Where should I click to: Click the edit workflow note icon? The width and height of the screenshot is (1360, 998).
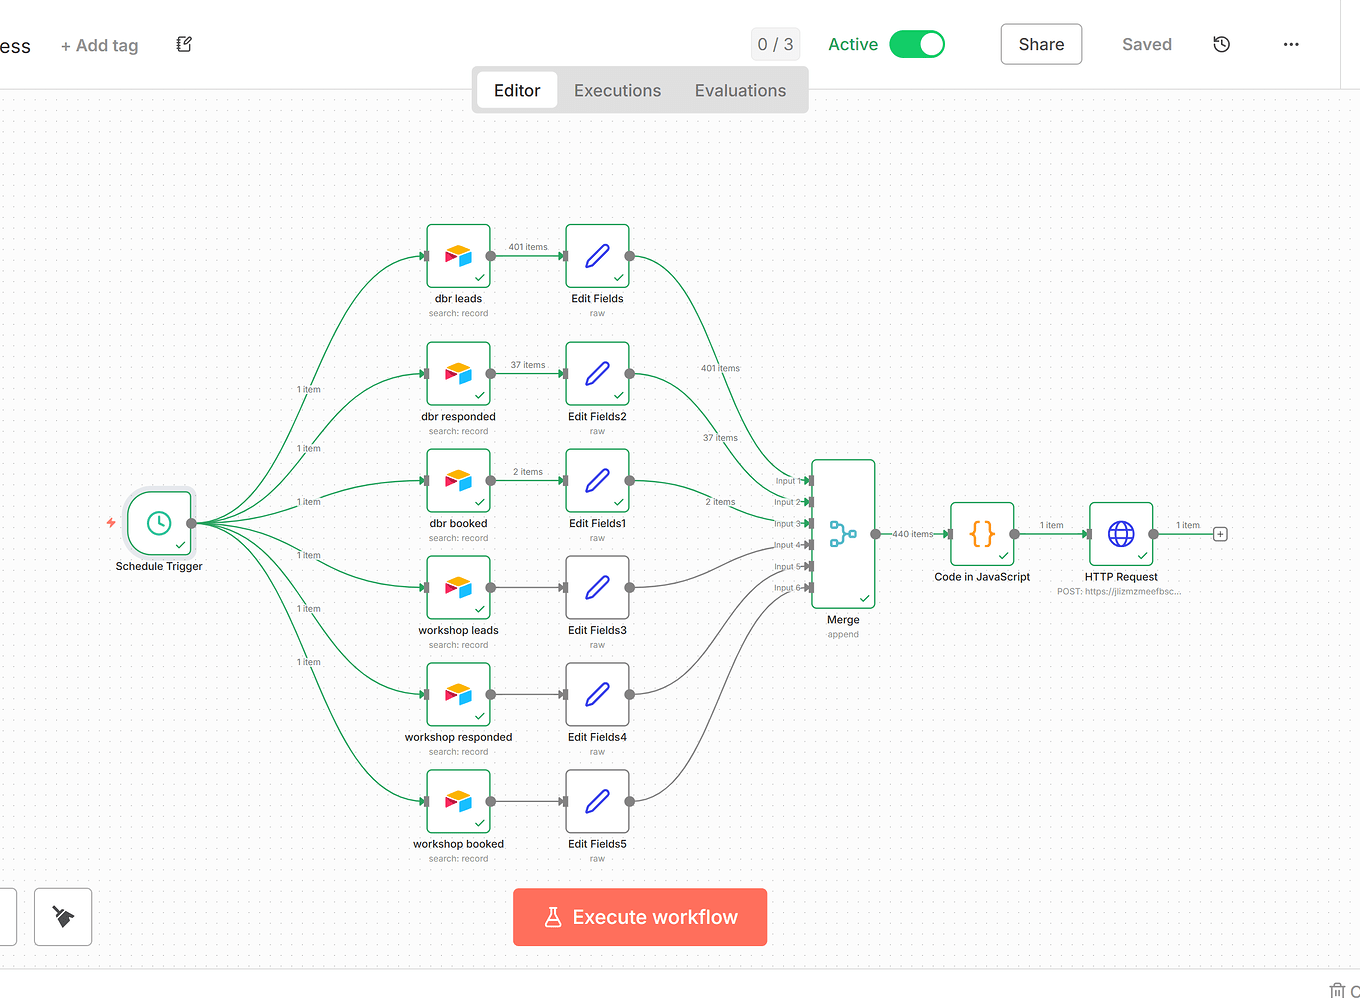[x=183, y=44]
